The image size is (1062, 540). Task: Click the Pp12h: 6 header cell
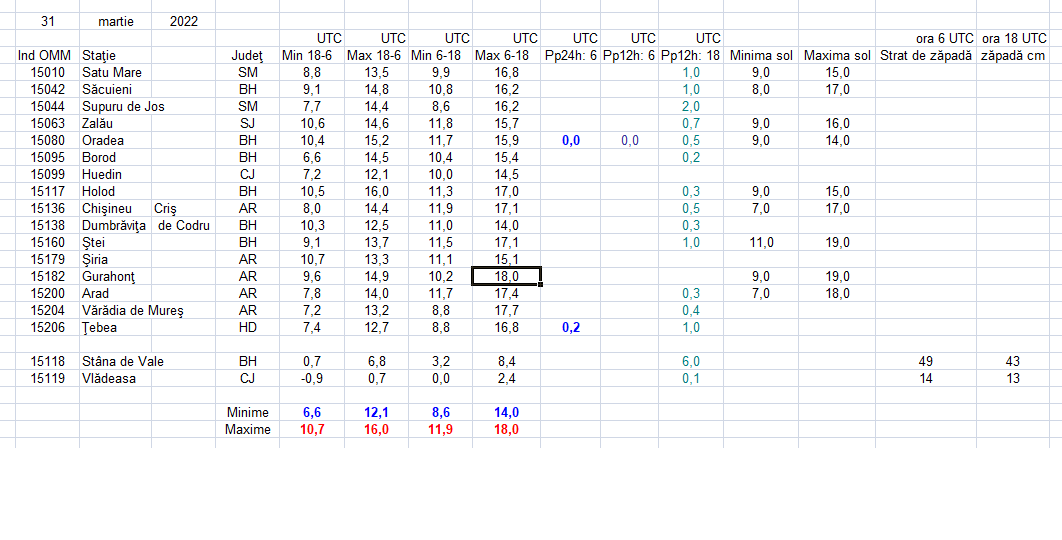click(629, 56)
